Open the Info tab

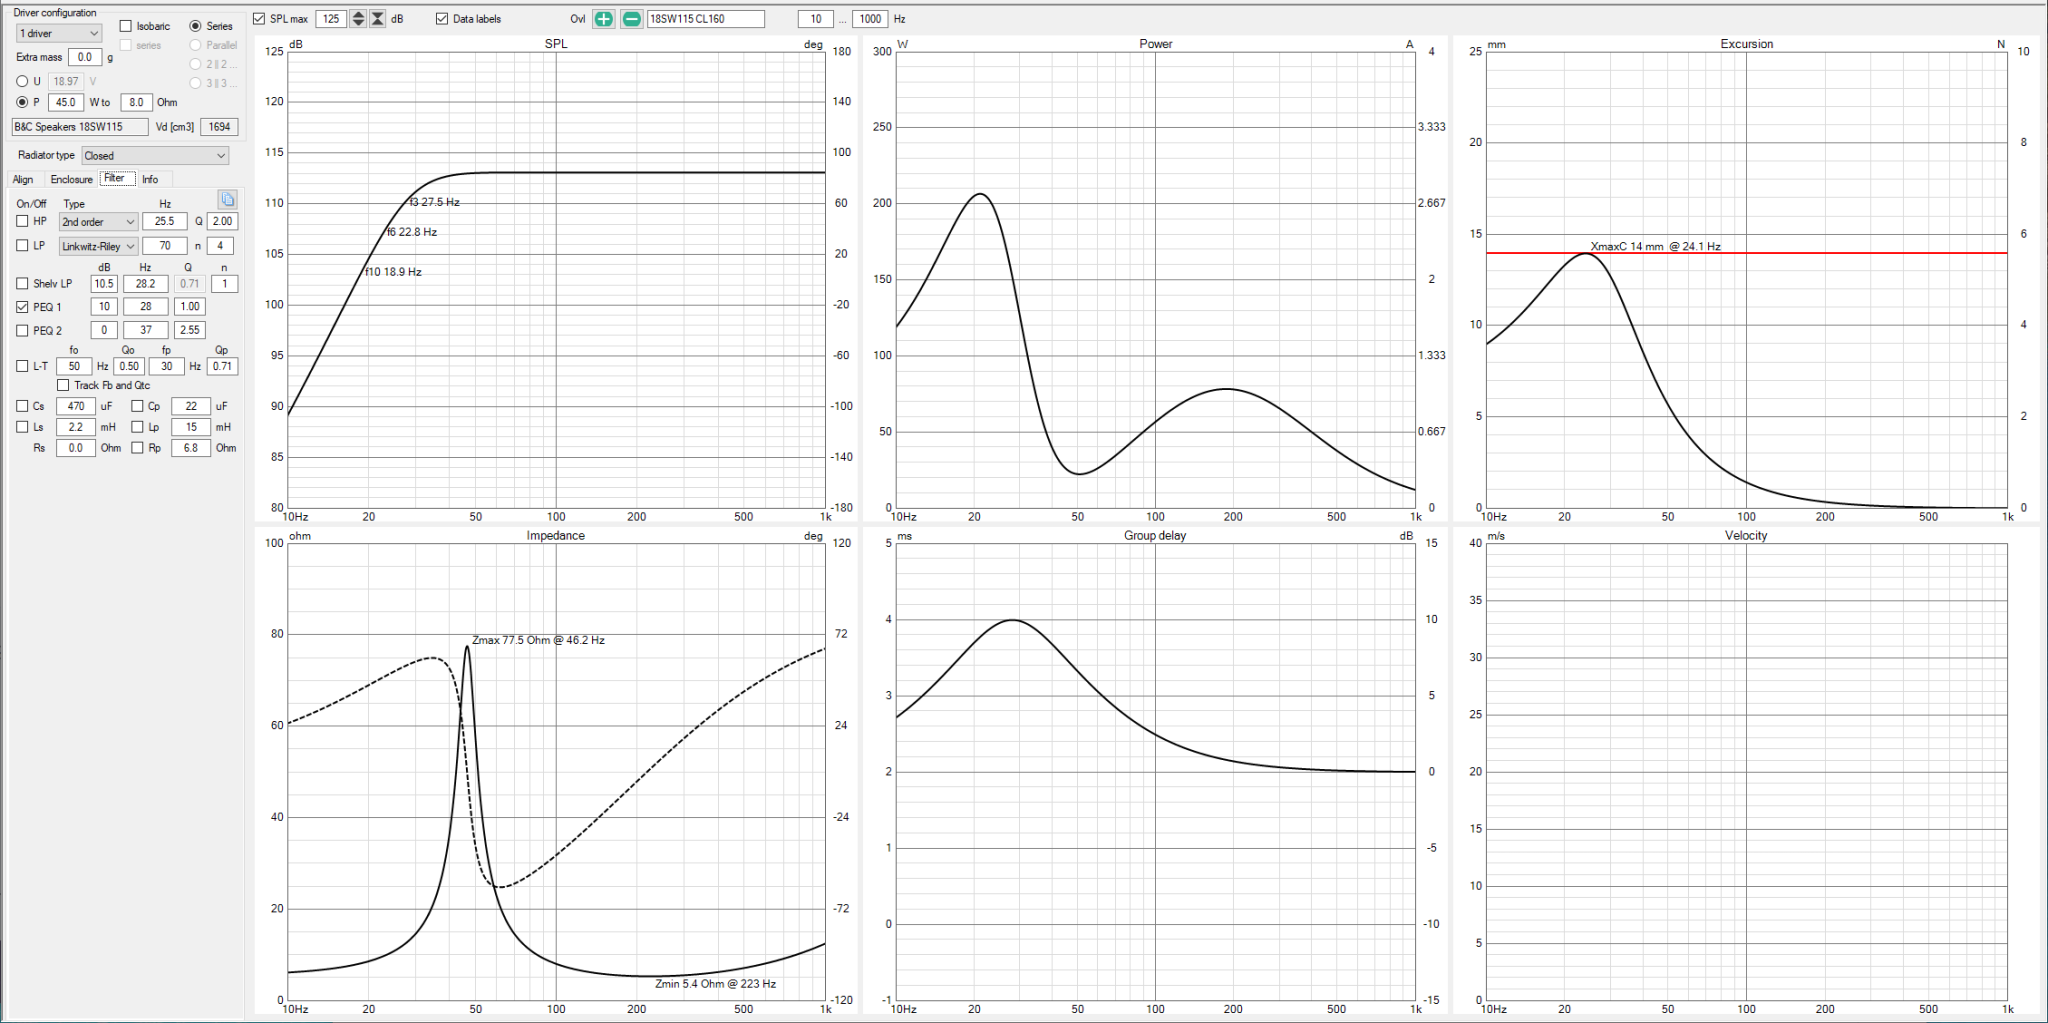pos(150,180)
